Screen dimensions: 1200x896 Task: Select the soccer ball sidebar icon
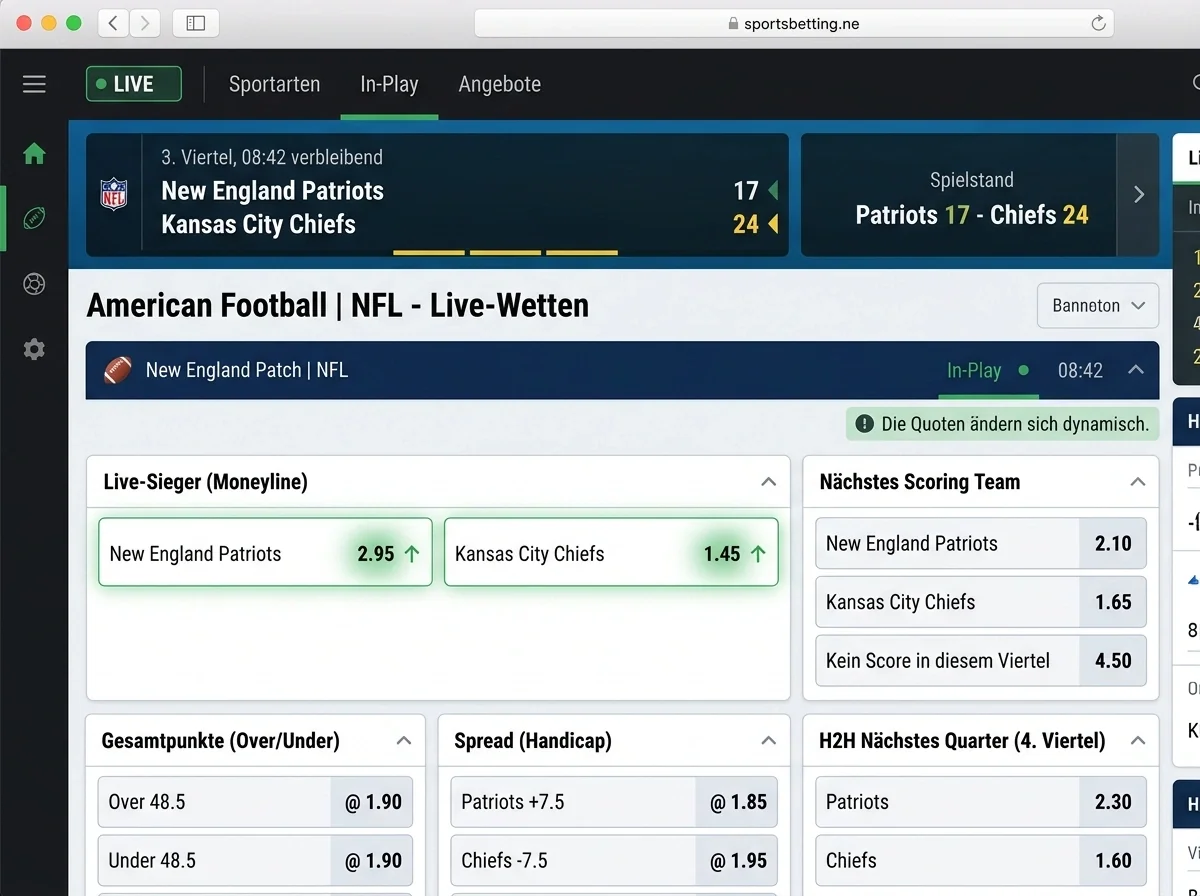click(x=34, y=284)
